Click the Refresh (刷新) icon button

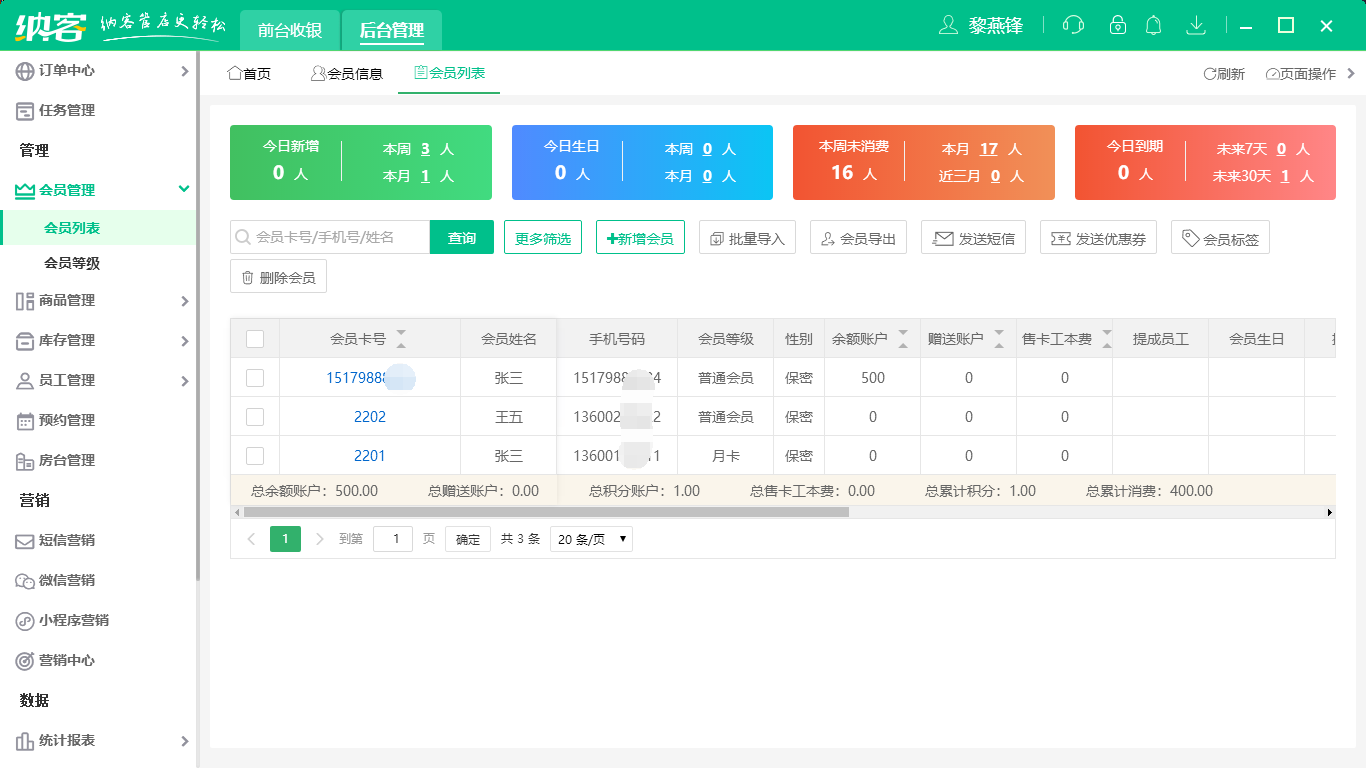click(x=1223, y=74)
